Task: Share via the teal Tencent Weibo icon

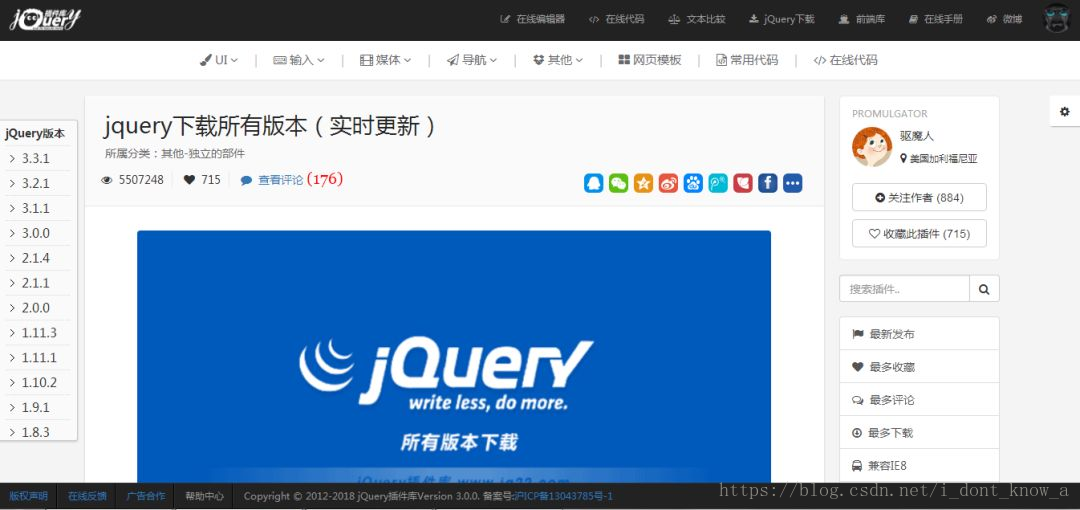Action: coord(718,183)
